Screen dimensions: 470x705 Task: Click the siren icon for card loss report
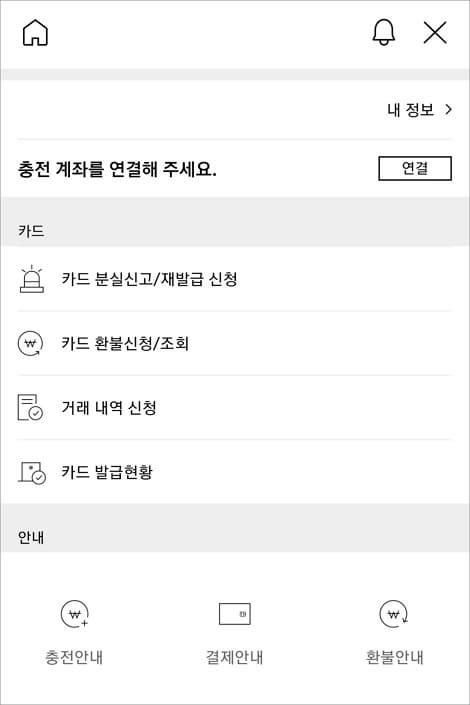click(x=31, y=279)
